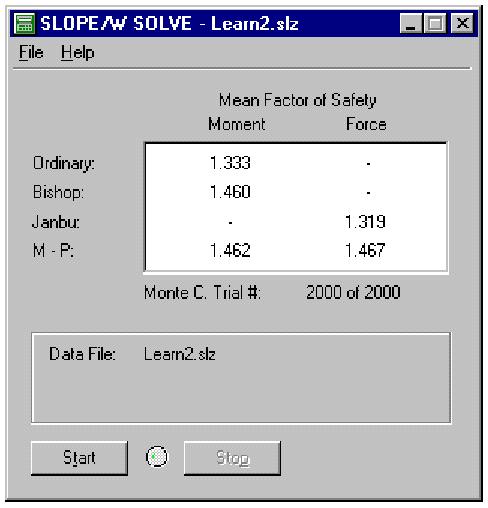Maximize the SLOPE/W SOLVE window
The image size is (488, 508).
pos(435,23)
